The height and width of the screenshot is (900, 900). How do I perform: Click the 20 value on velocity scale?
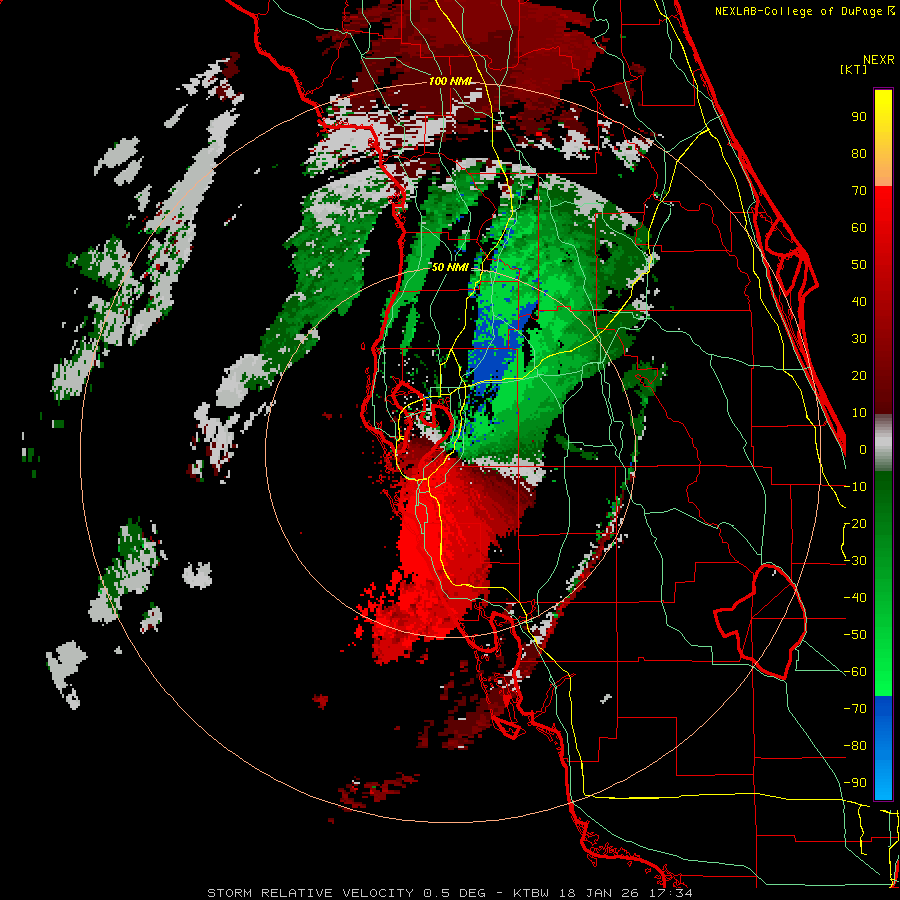[859, 376]
